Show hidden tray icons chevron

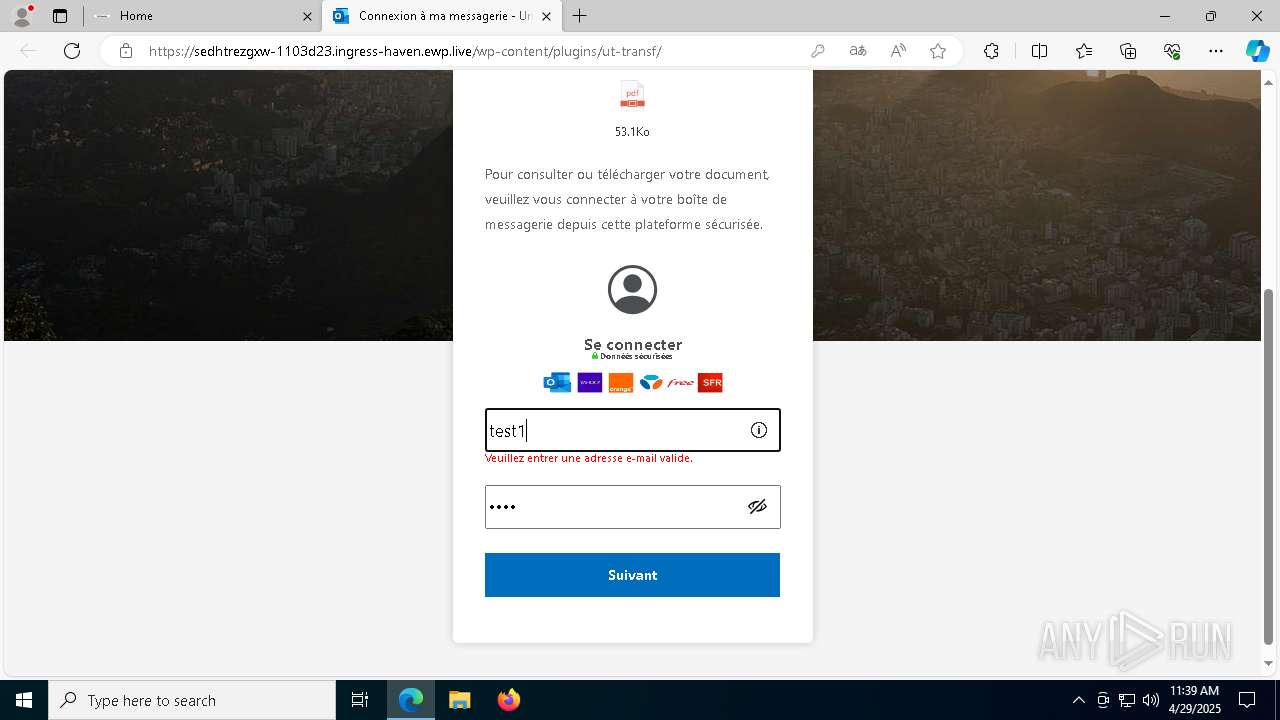point(1078,700)
